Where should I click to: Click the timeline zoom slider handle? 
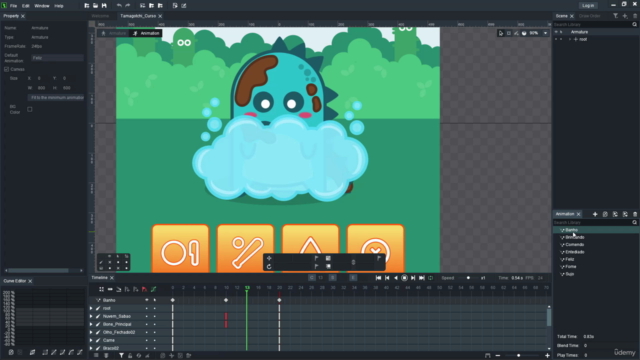pyautogui.click(x=518, y=356)
